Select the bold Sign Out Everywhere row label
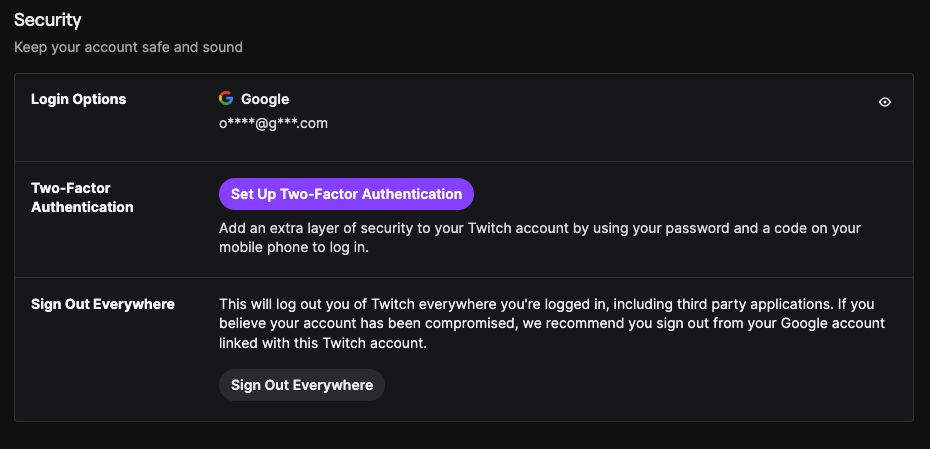 click(103, 304)
